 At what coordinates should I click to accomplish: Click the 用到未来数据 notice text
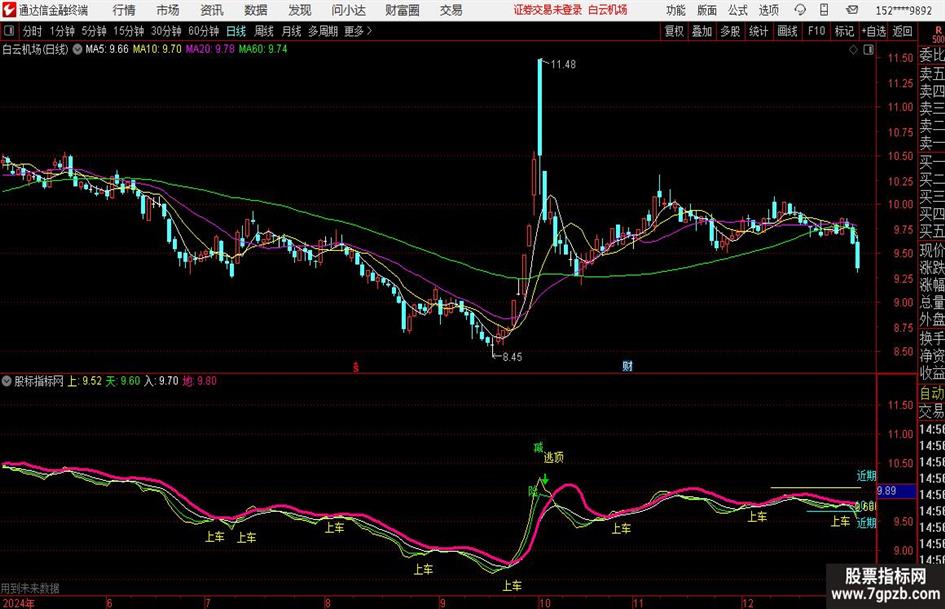tap(30, 588)
